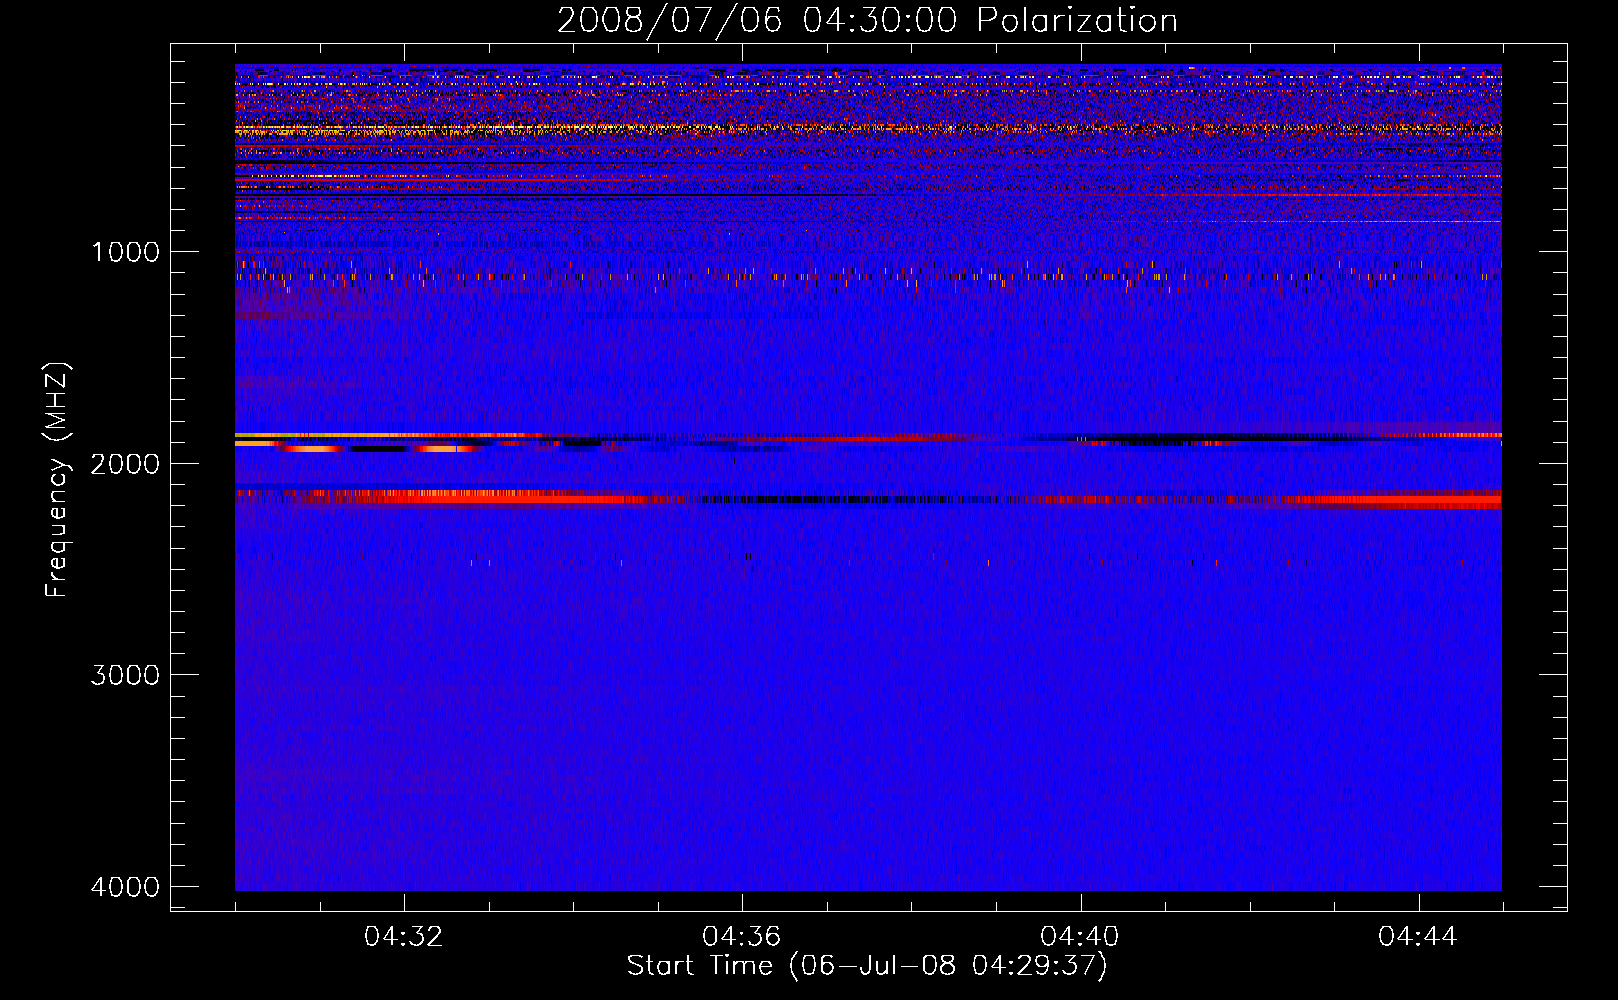Select the 4000 frequency tick label
Screen dimensions: 1618x1000
[125, 887]
